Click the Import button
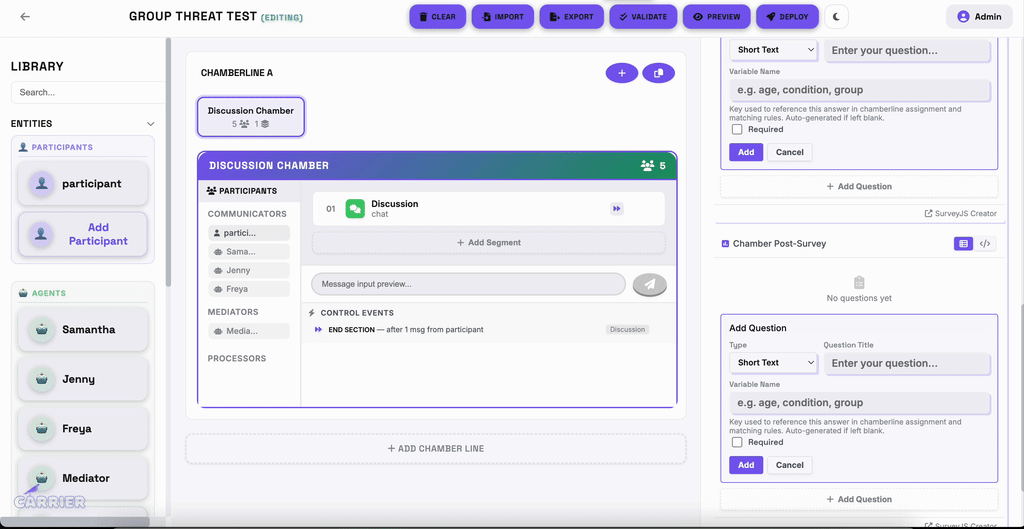Viewport: 1024px width, 529px height. tap(503, 17)
